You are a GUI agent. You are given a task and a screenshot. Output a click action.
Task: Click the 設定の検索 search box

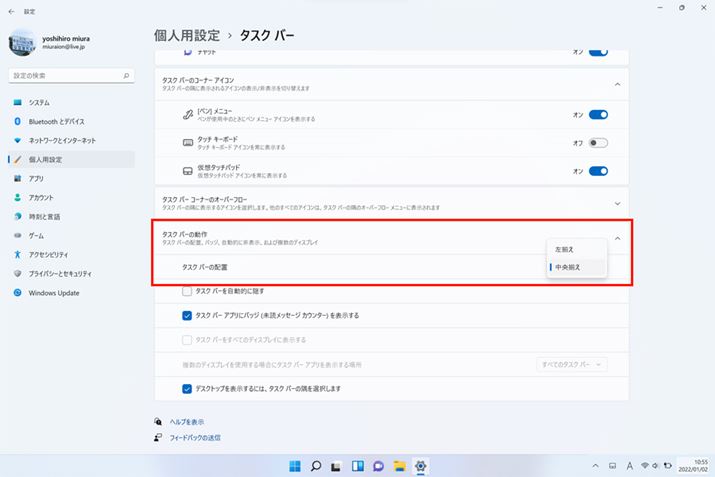click(x=70, y=75)
